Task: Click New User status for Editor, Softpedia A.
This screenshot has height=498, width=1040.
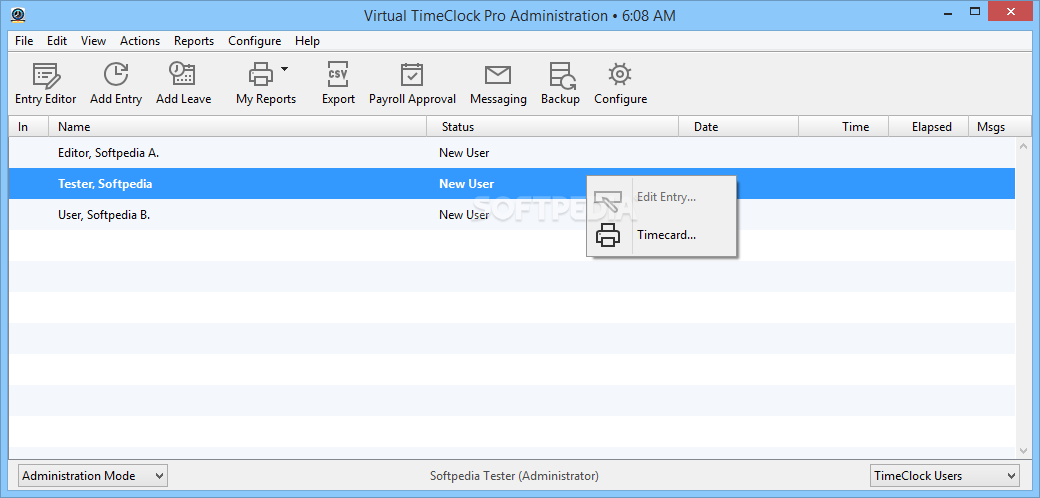Action: click(464, 153)
